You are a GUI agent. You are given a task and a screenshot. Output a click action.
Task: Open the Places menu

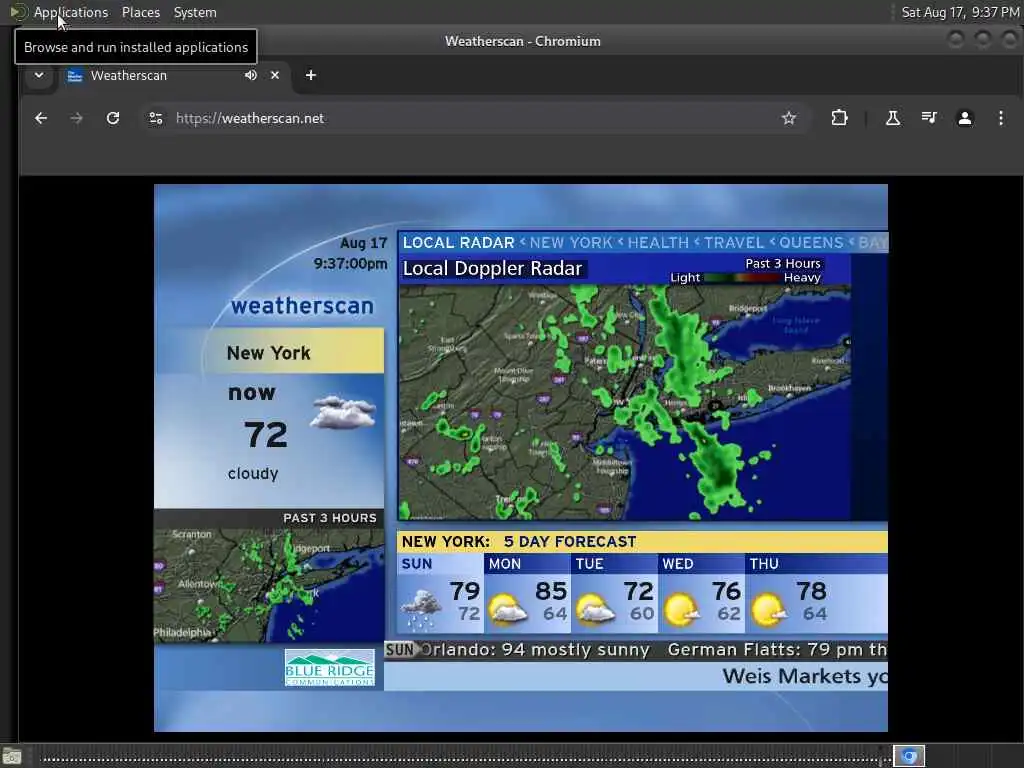point(140,12)
